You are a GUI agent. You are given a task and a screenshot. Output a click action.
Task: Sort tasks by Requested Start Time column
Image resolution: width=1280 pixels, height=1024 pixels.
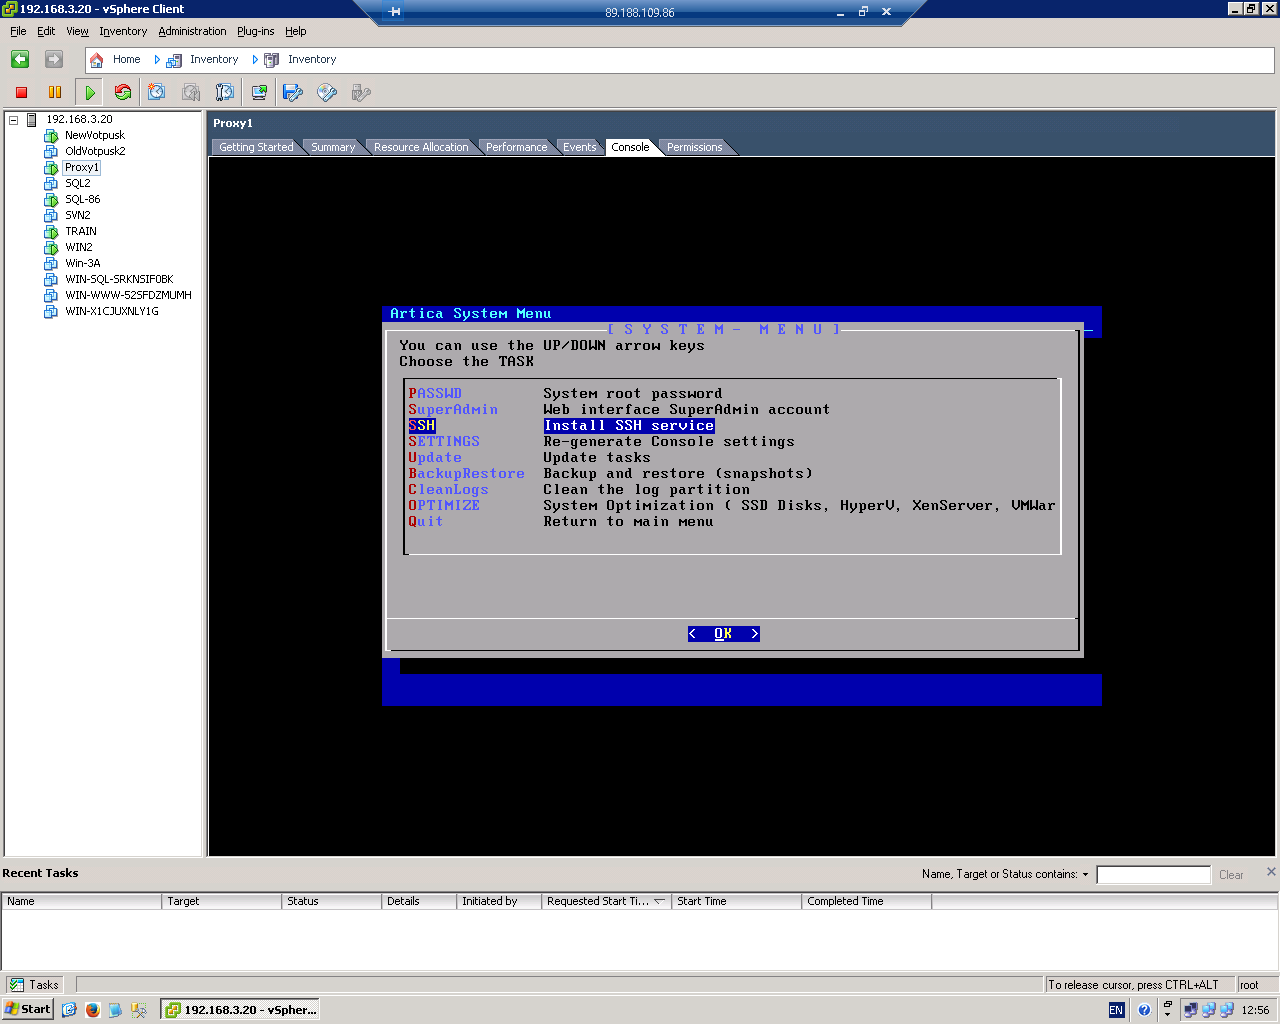tap(606, 901)
